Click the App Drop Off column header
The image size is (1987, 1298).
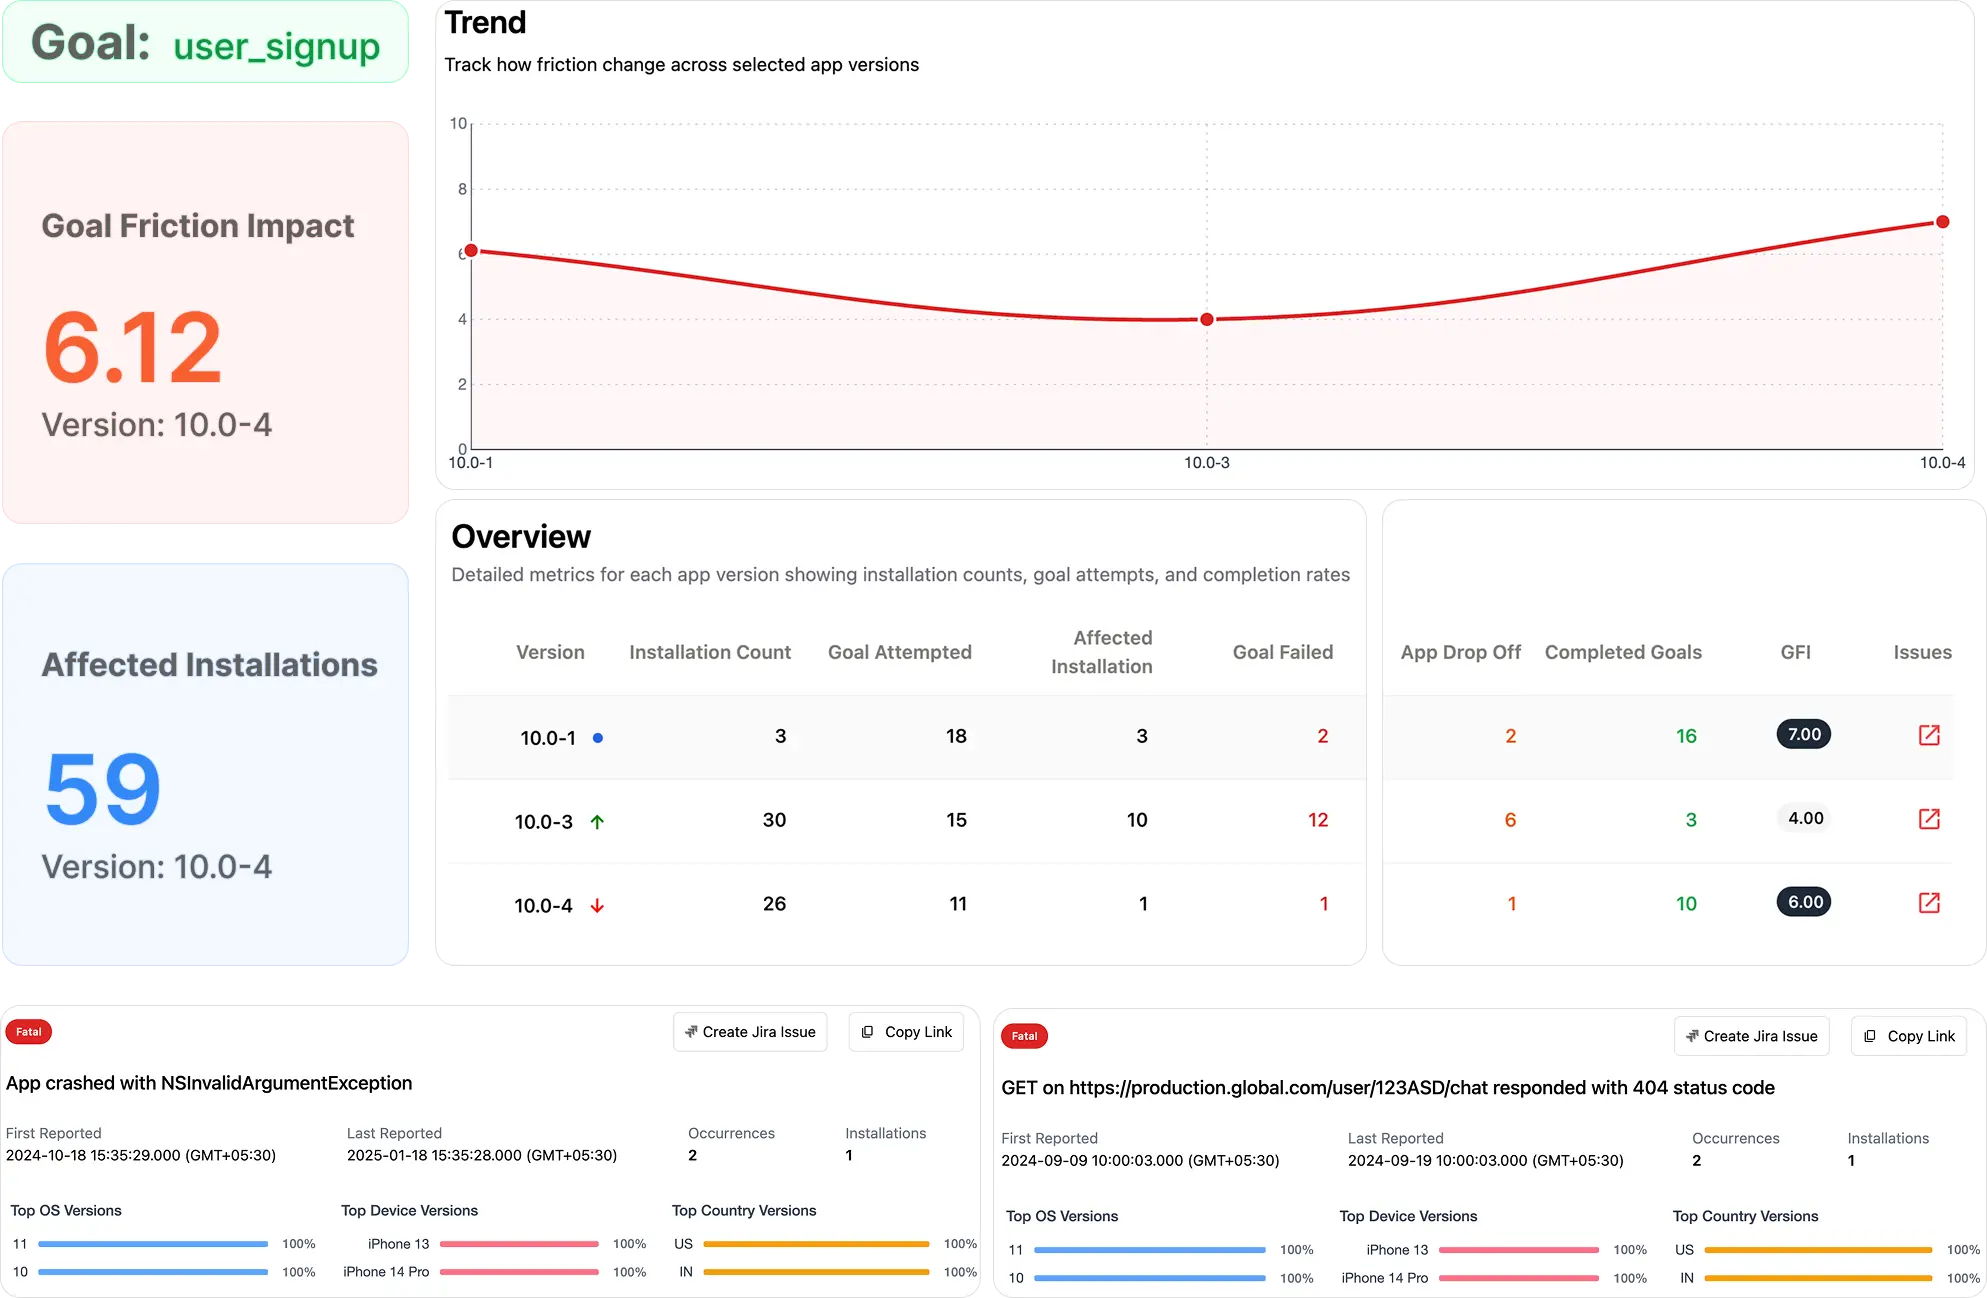coord(1461,653)
